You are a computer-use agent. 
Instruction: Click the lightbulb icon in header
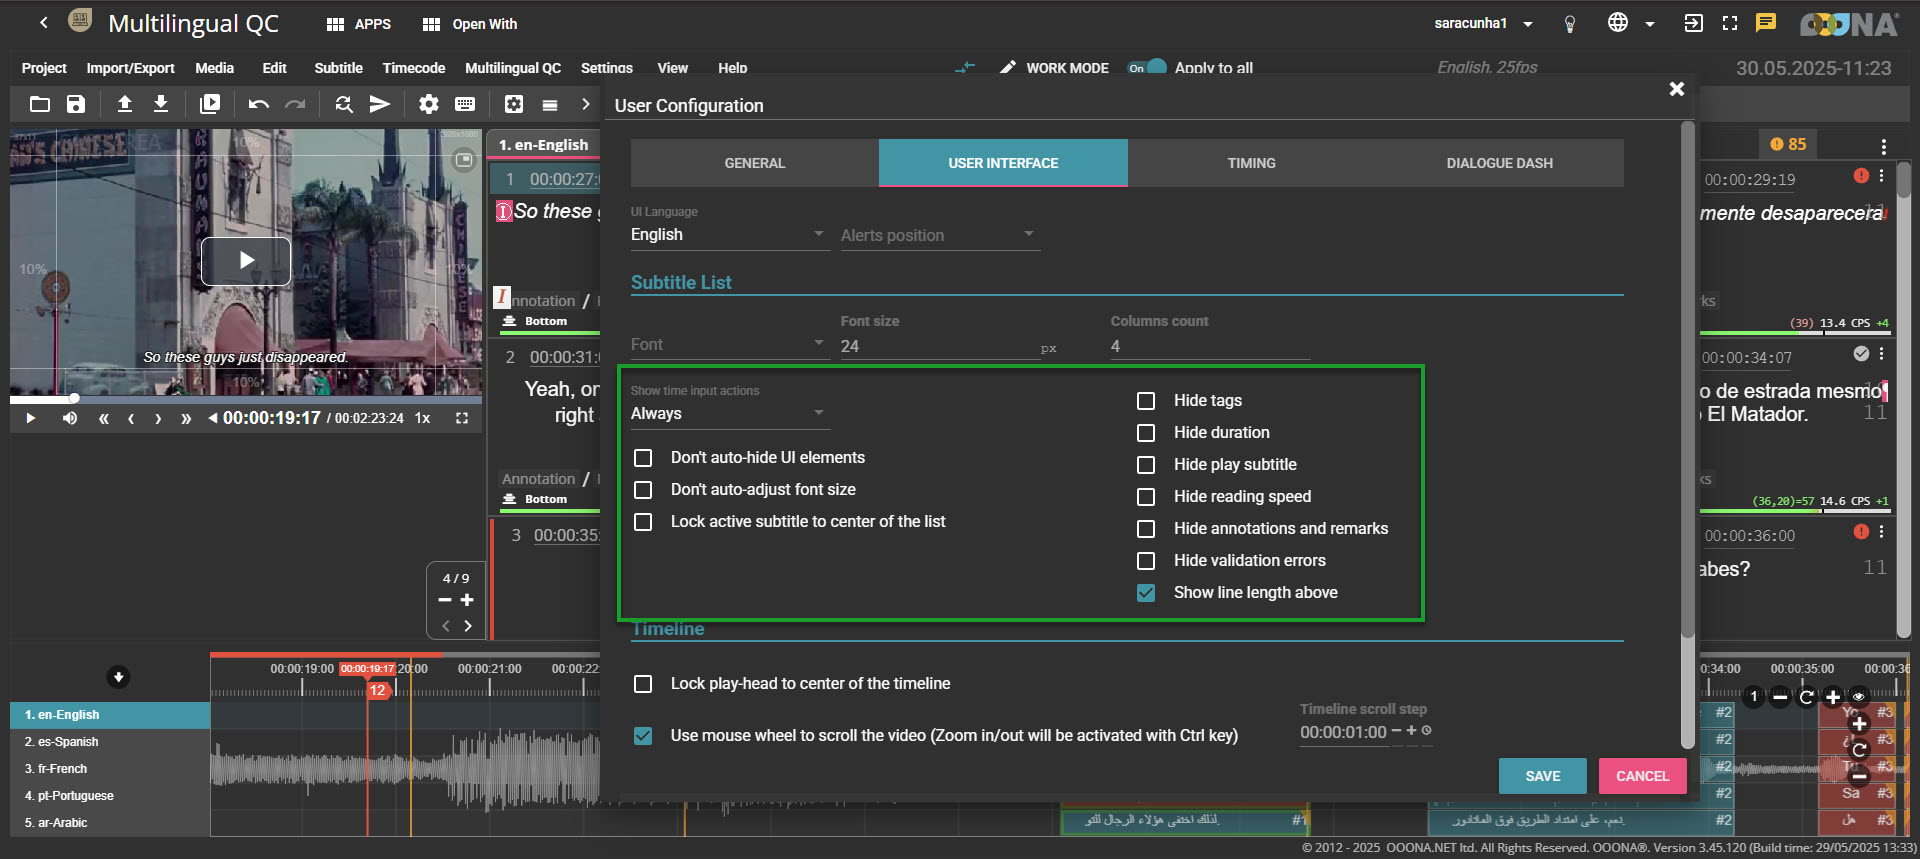click(x=1570, y=24)
